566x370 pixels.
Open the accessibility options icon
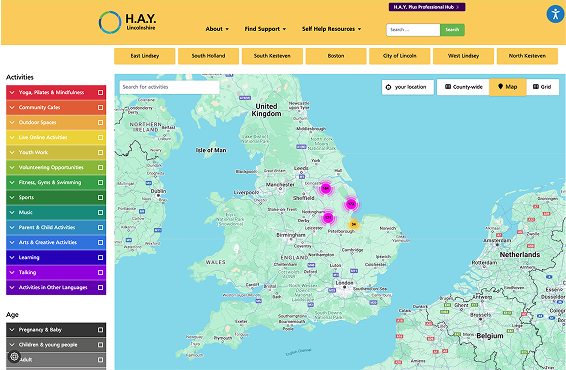click(x=555, y=14)
